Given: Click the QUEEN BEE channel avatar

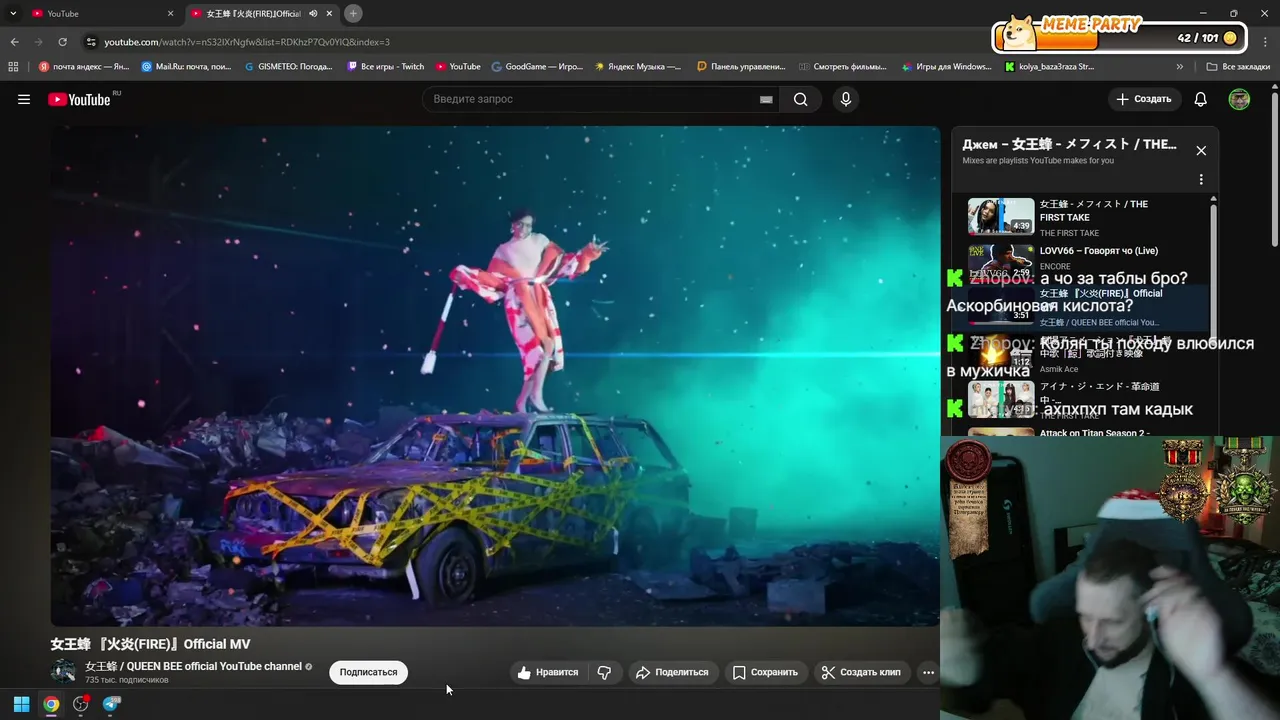Looking at the screenshot, I should (x=63, y=672).
